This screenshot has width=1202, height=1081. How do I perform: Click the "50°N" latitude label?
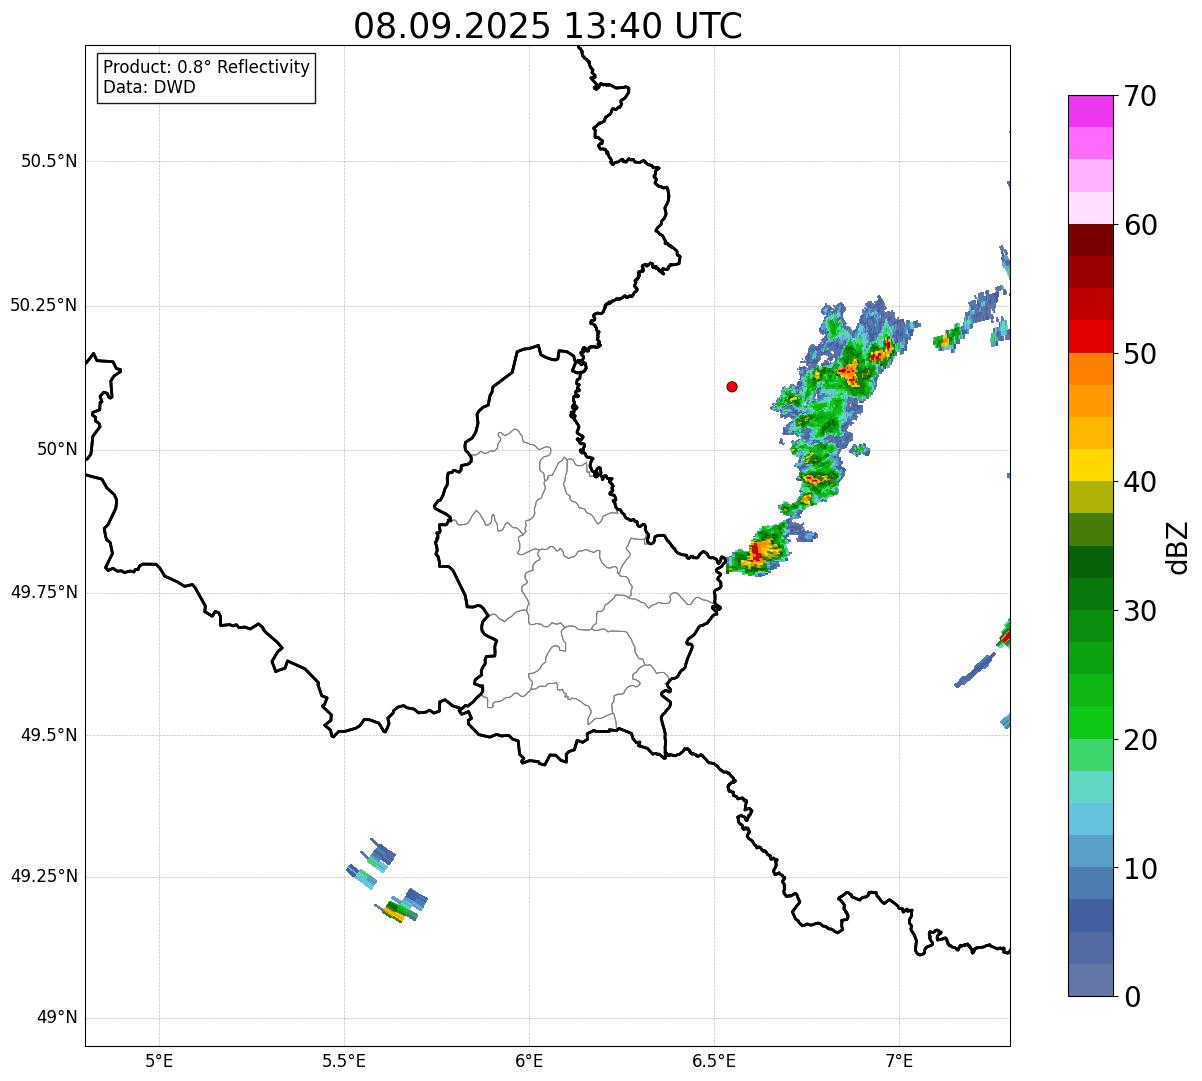pyautogui.click(x=57, y=450)
